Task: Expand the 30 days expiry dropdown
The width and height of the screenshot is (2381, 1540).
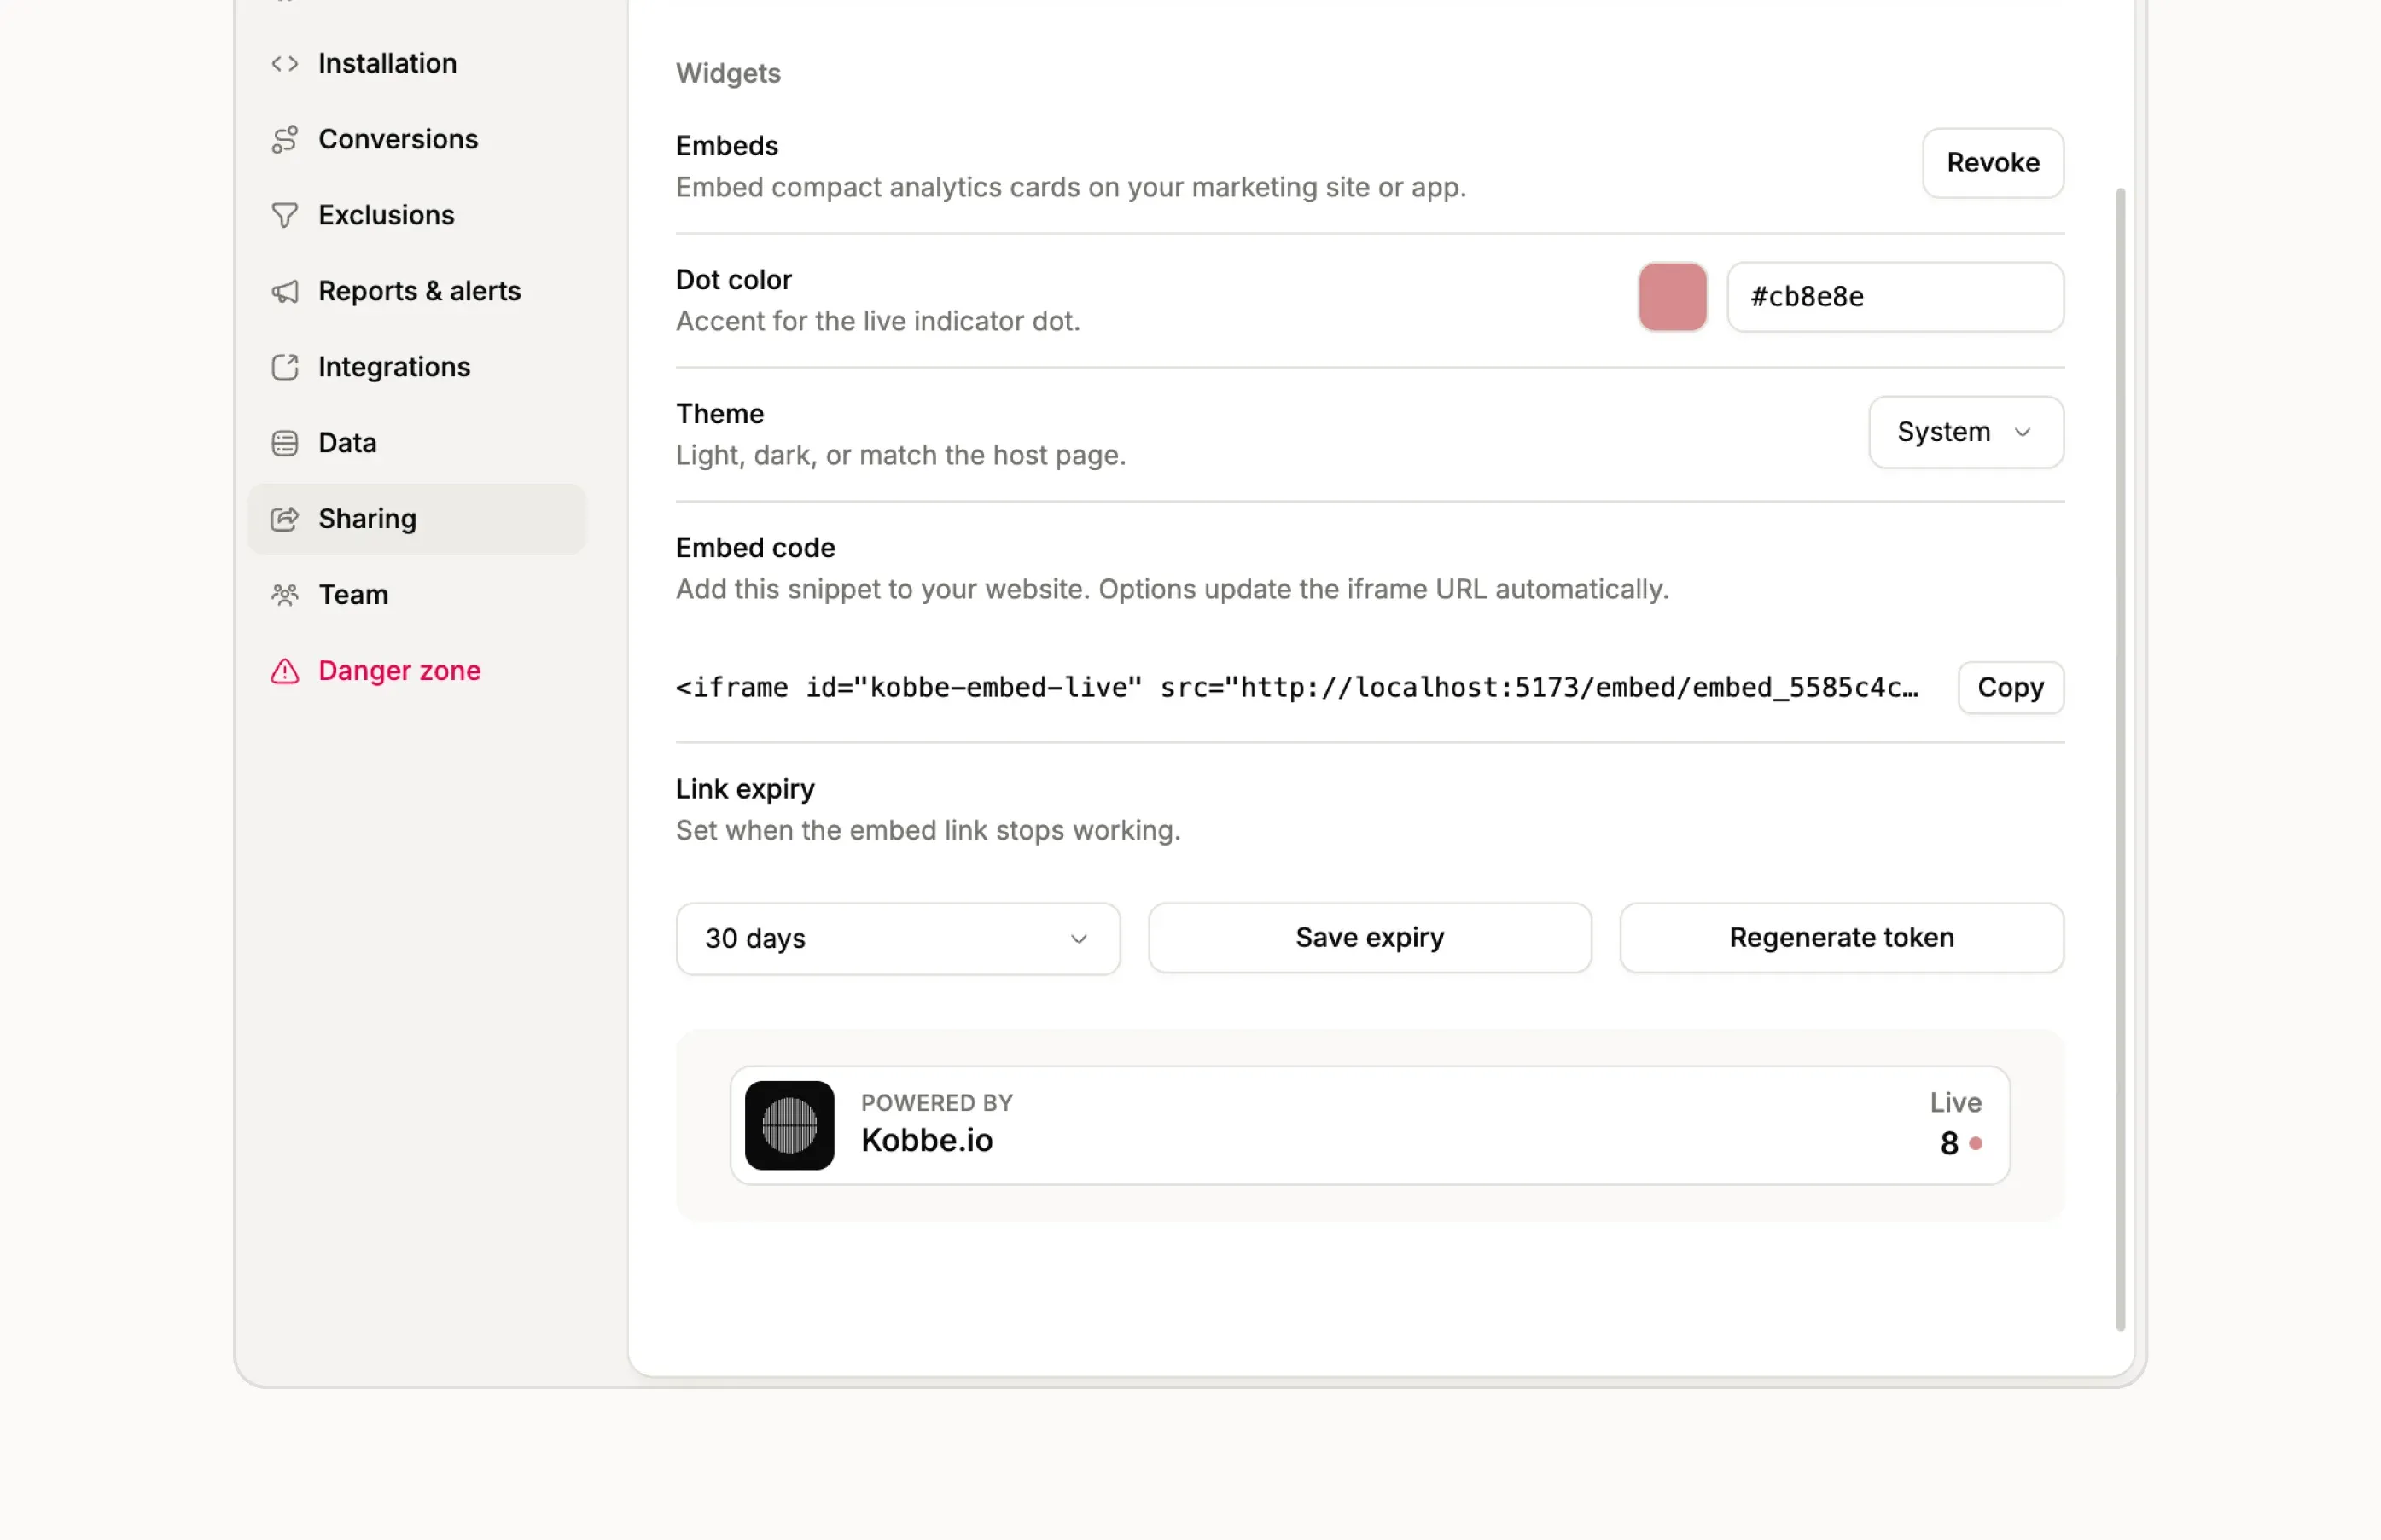Action: 898,939
